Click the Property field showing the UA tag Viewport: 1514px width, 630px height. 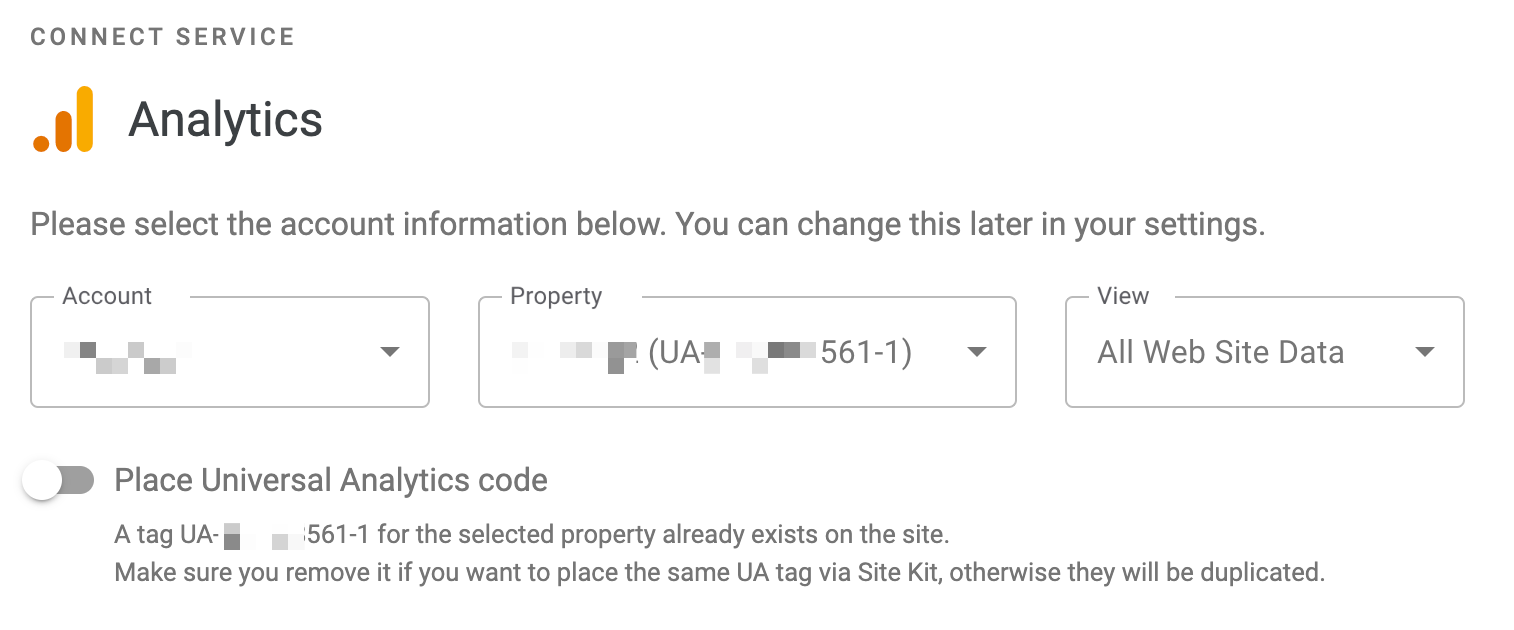[747, 352]
